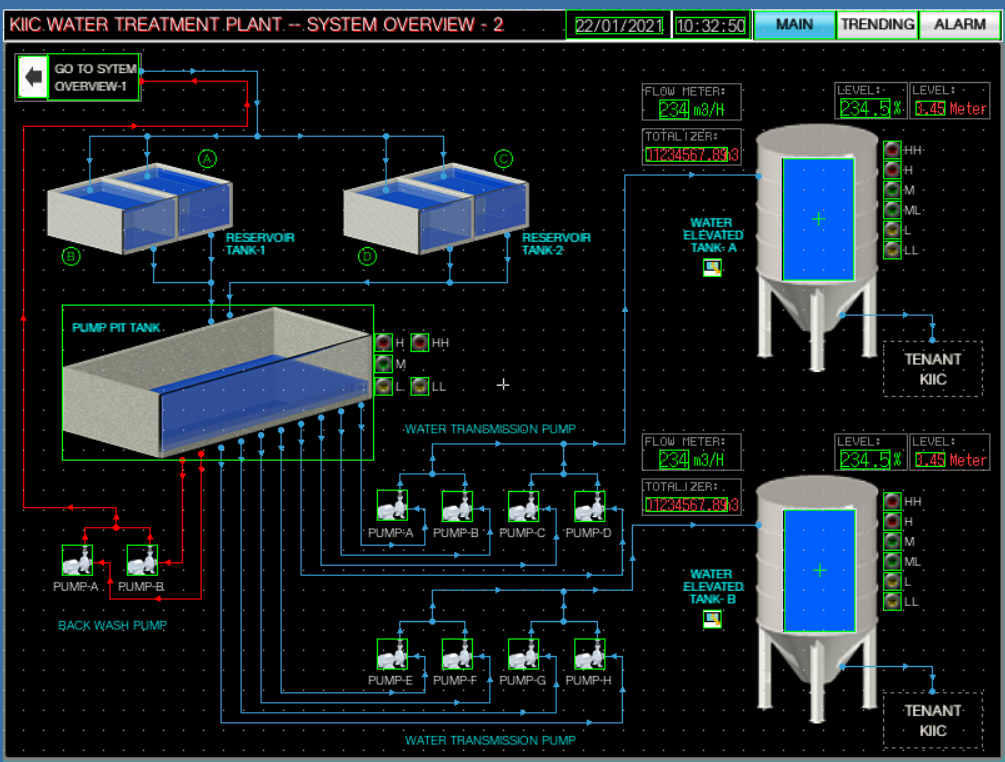Open the Water Elevated Tank-A detail icon
Screen dimensions: 1005x762
click(712, 267)
